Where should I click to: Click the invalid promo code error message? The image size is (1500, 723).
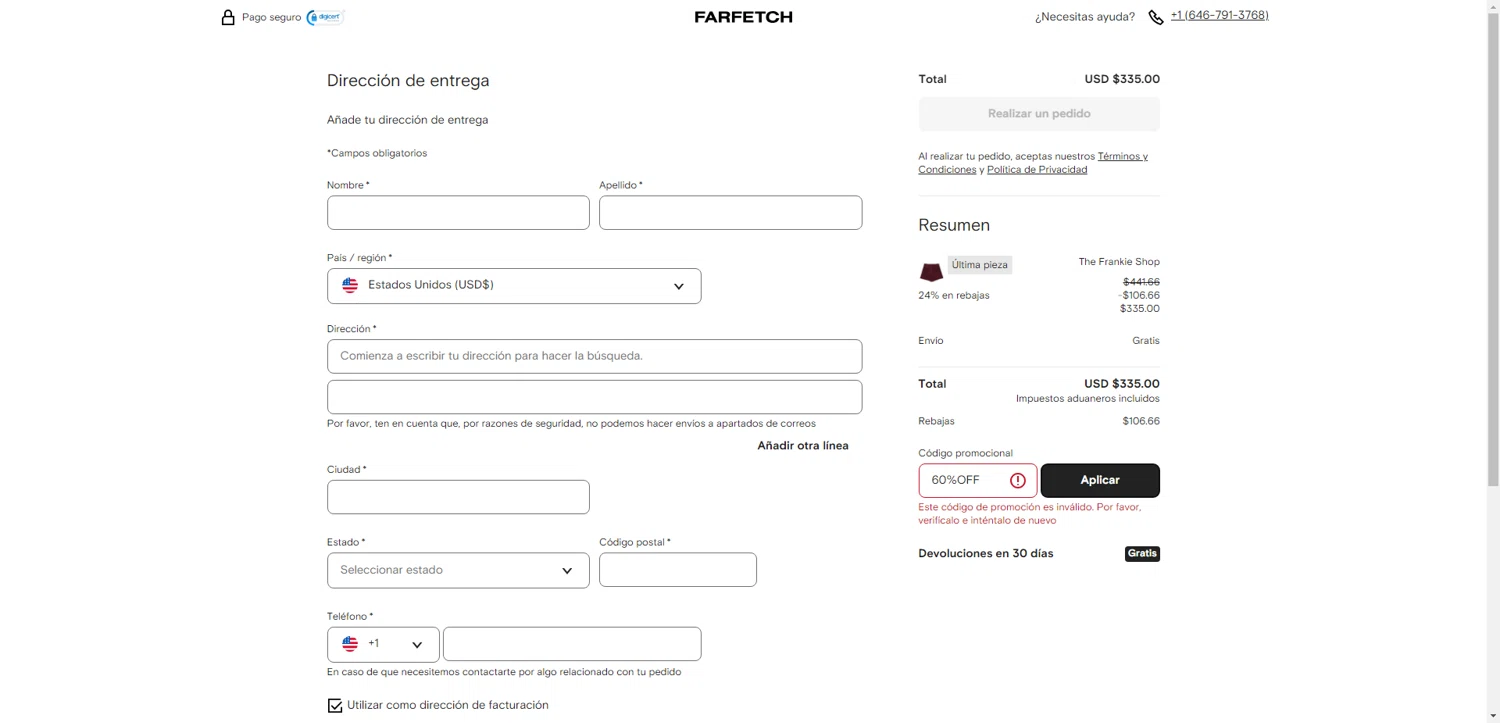coord(1030,514)
